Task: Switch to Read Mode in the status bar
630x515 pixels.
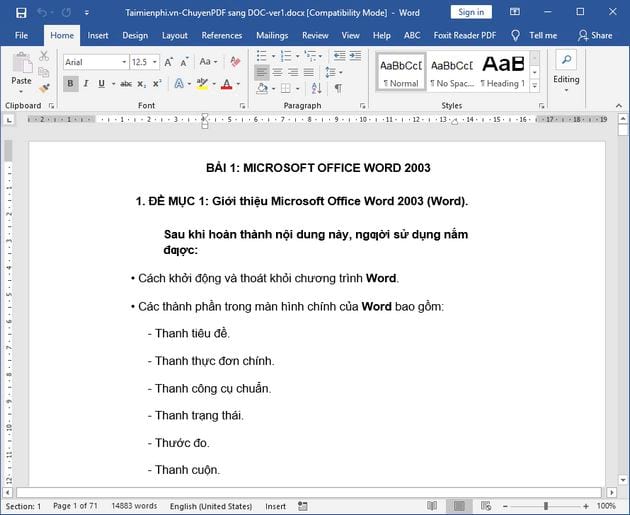Action: 432,506
